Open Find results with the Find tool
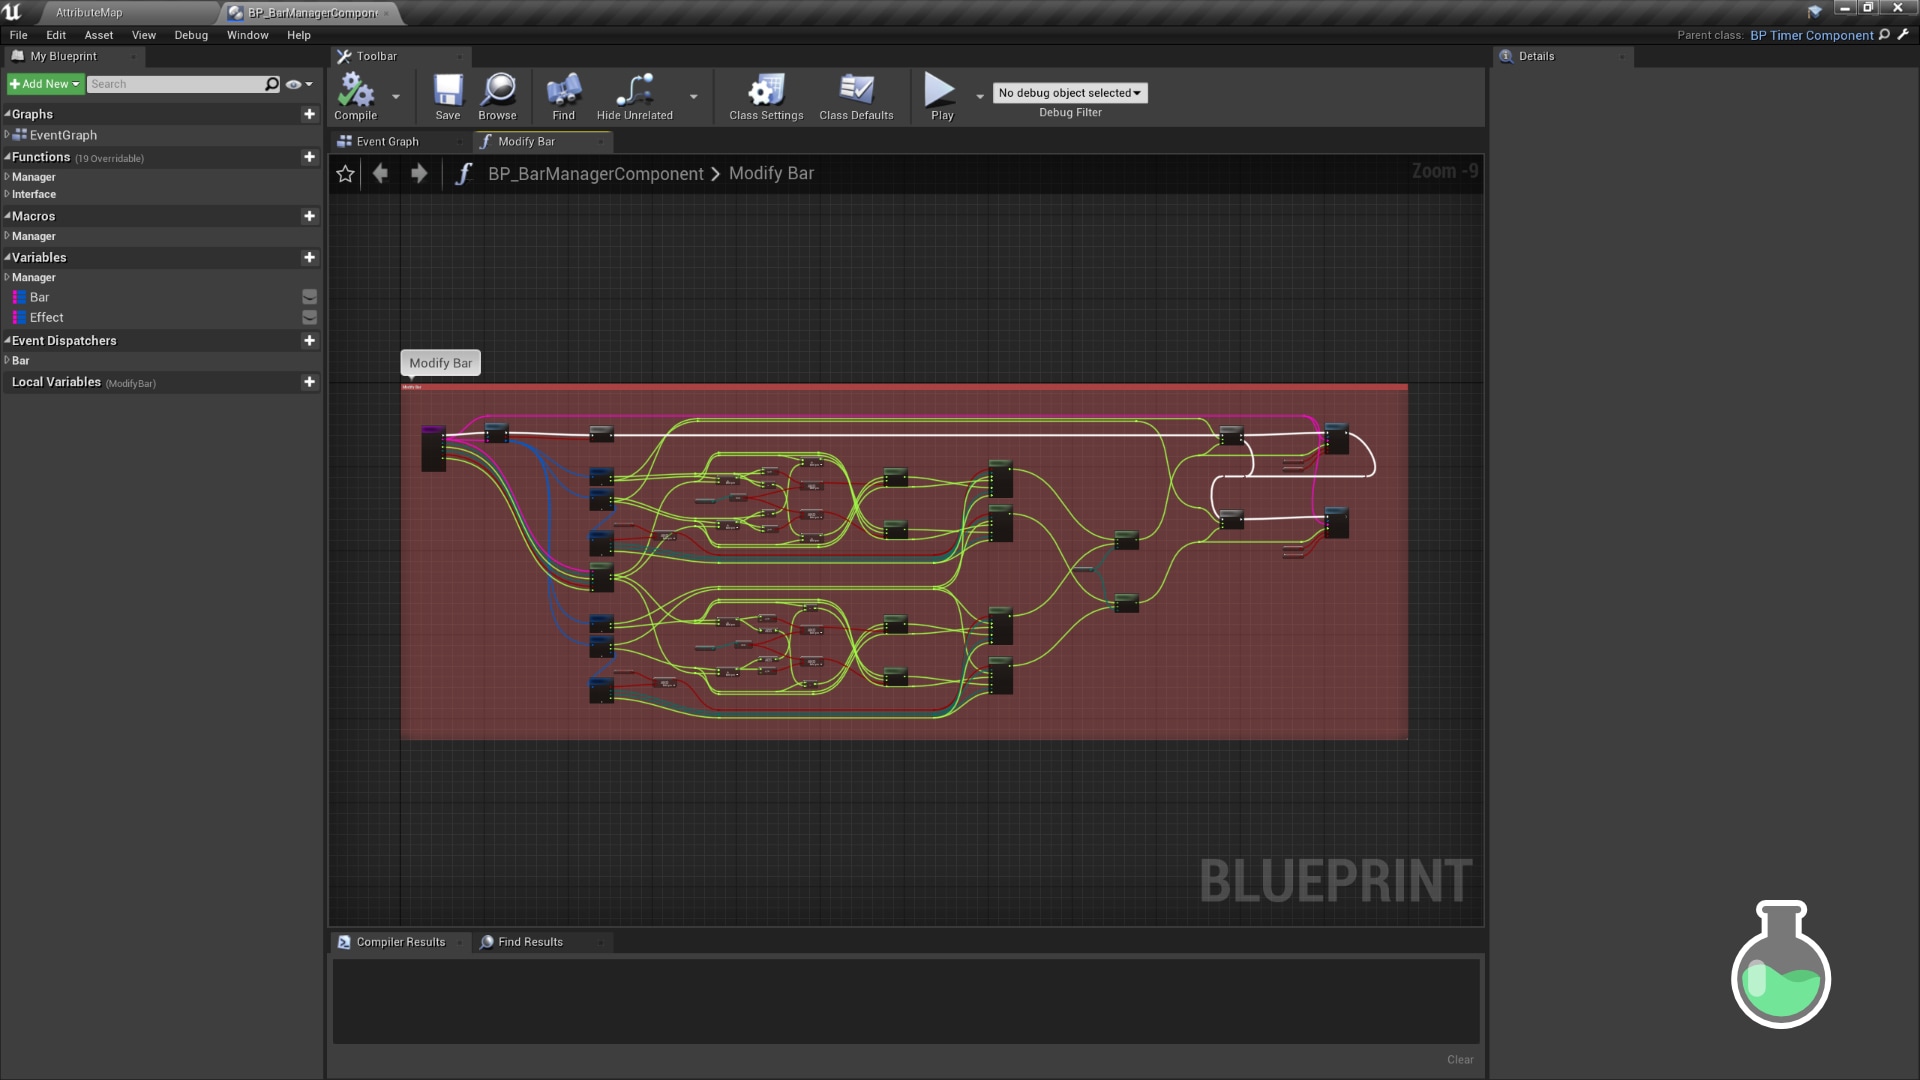 click(563, 95)
